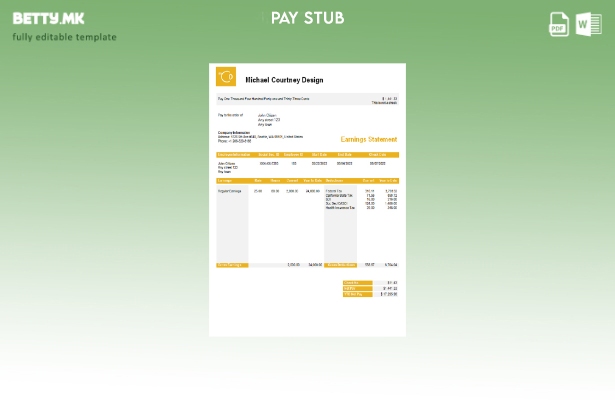The image size is (615, 400).
Task: Click the Check No. summary label
Action: tap(357, 282)
